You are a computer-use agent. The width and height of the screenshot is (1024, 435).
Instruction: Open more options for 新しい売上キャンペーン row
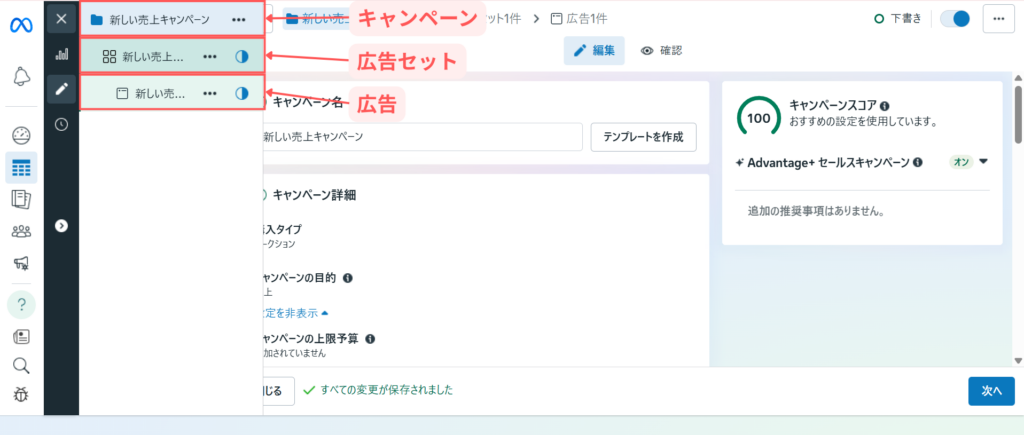239,20
